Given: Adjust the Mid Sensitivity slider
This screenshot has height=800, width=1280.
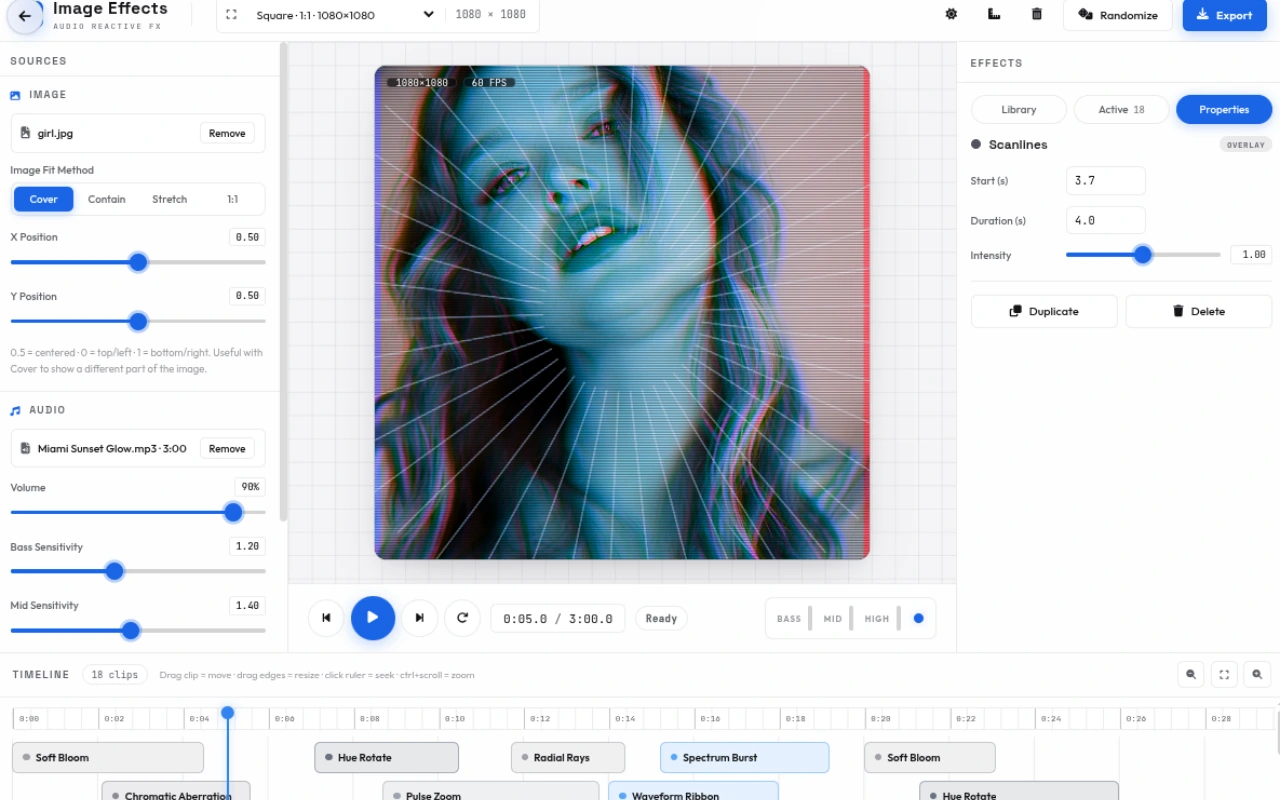Looking at the screenshot, I should (138, 630).
